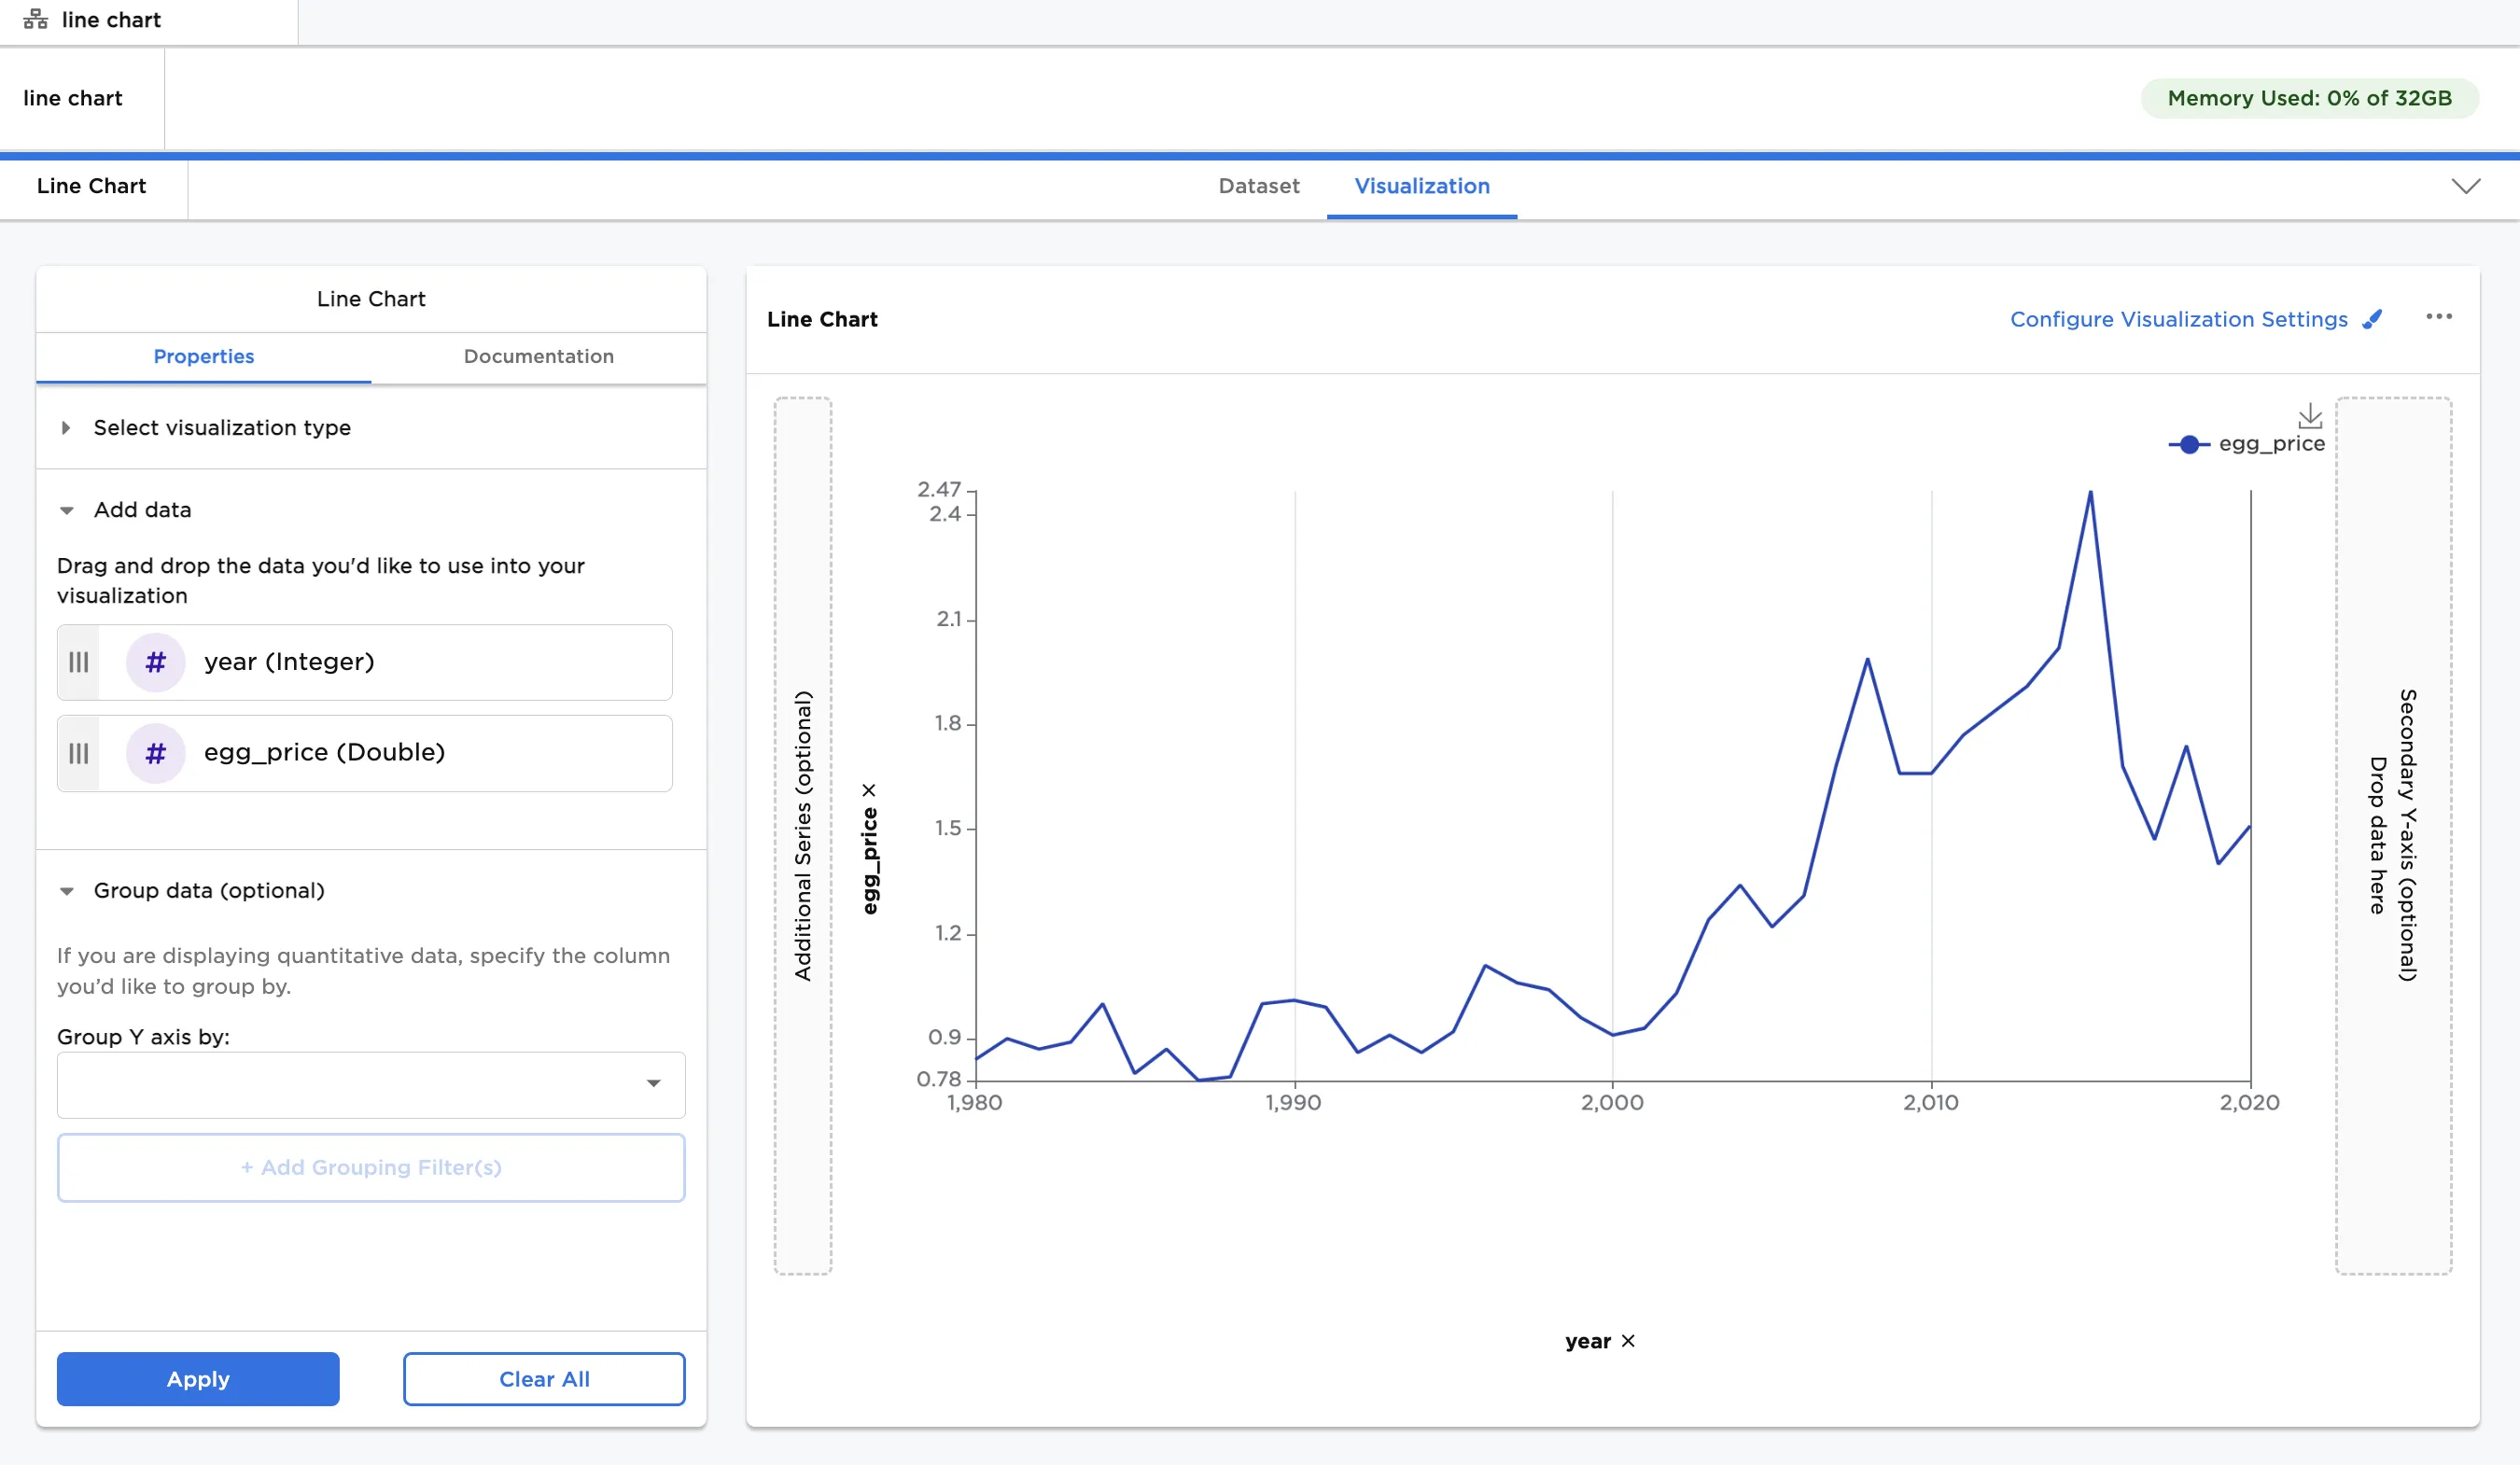Click the drag handle on the year field
Image resolution: width=2520 pixels, height=1465 pixels.
[79, 661]
